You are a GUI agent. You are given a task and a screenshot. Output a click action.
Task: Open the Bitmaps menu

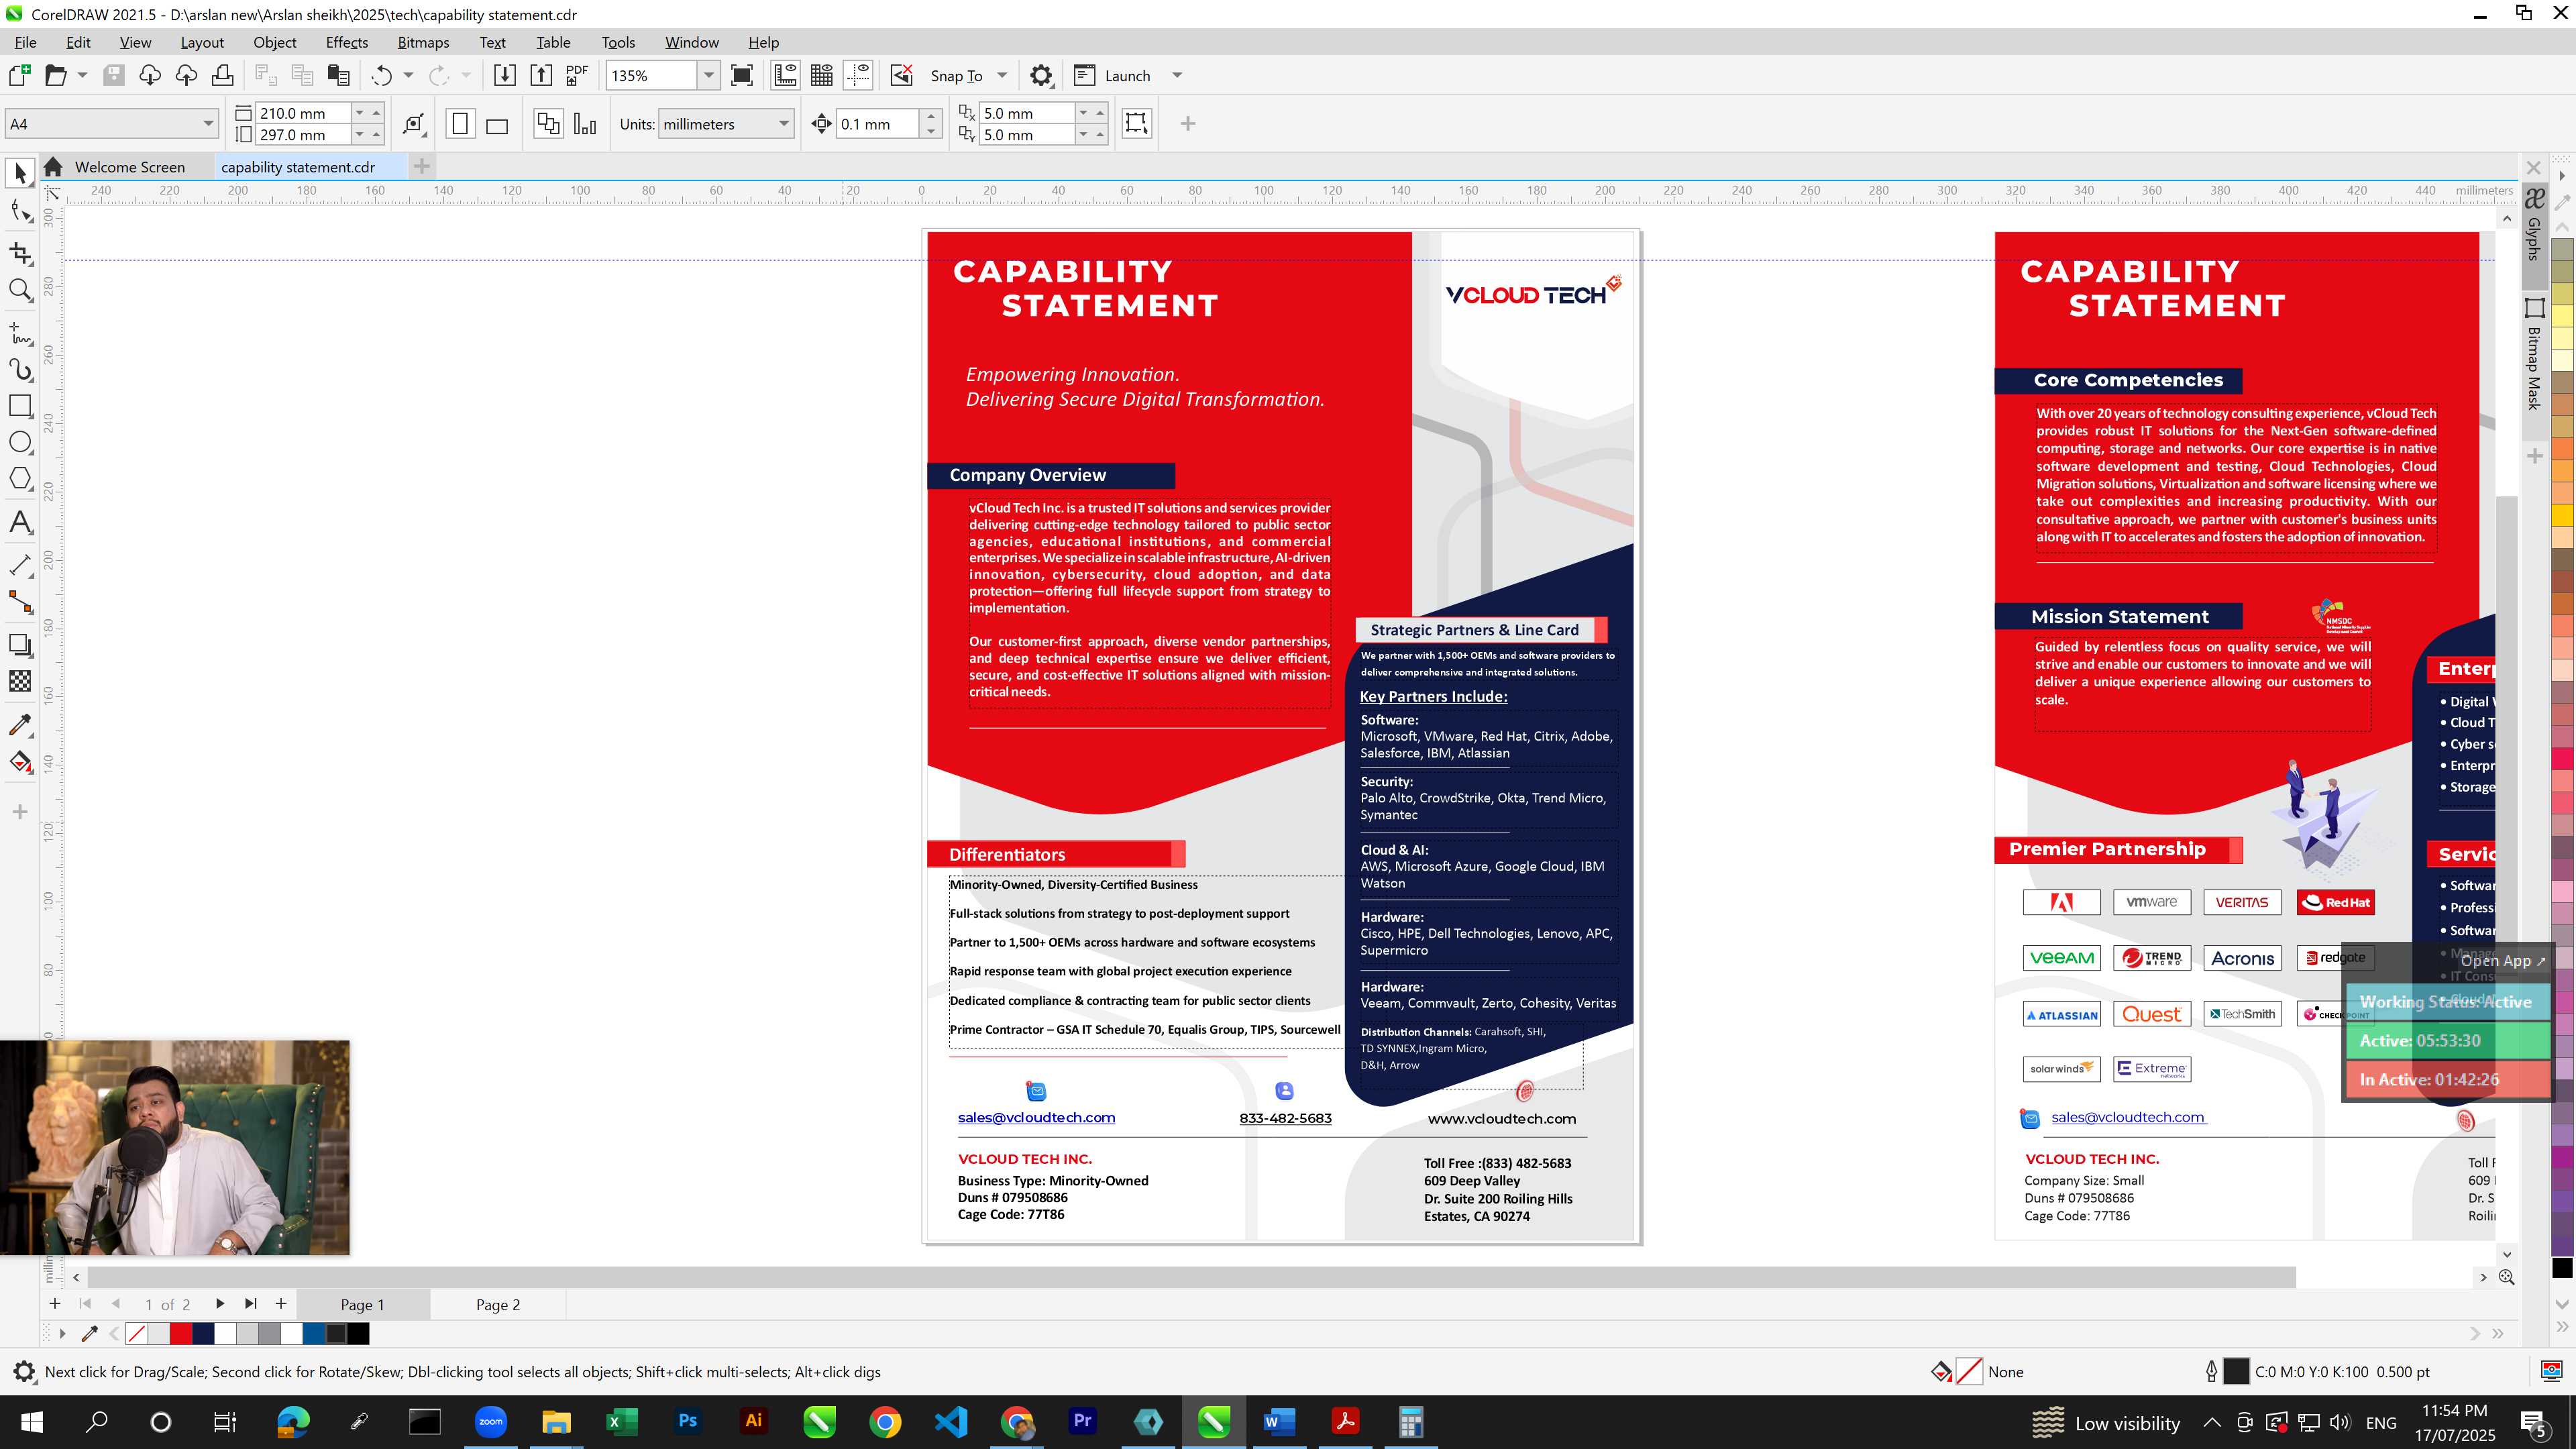point(423,42)
